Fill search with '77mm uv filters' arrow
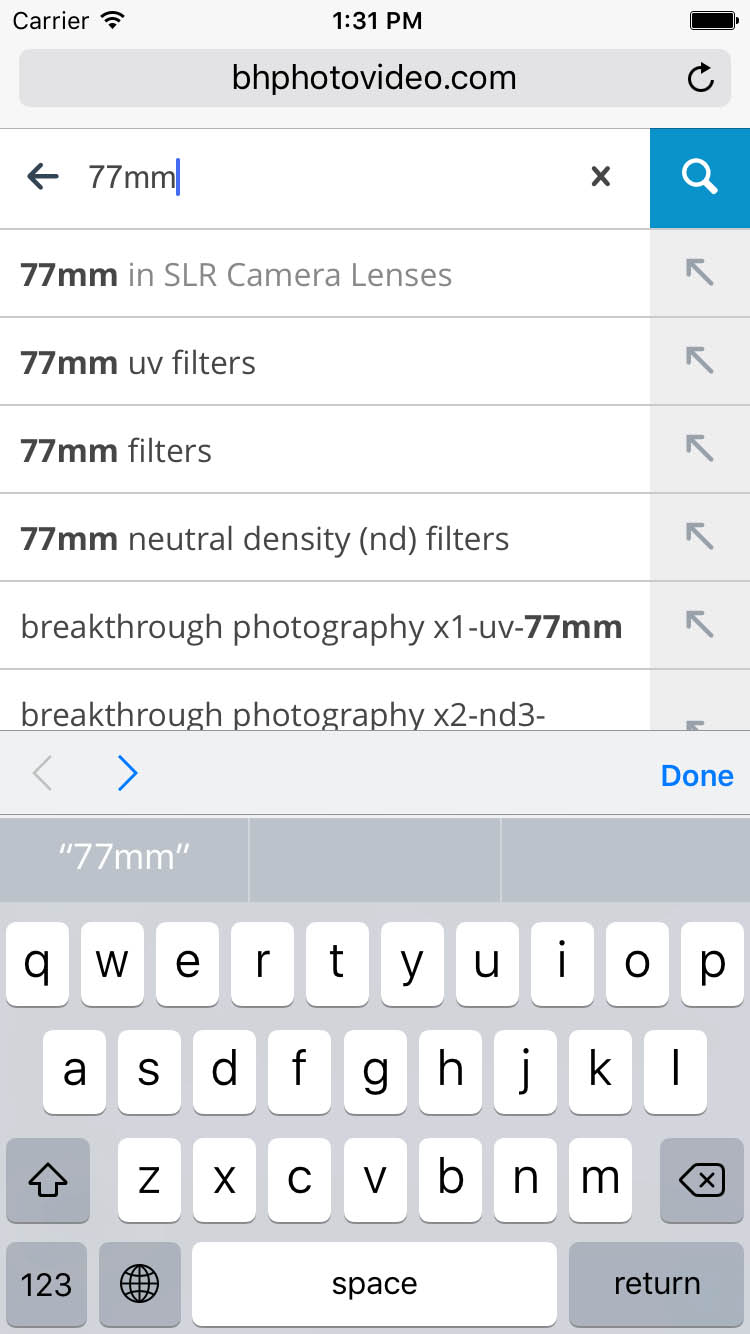This screenshot has height=1334, width=750. [700, 361]
